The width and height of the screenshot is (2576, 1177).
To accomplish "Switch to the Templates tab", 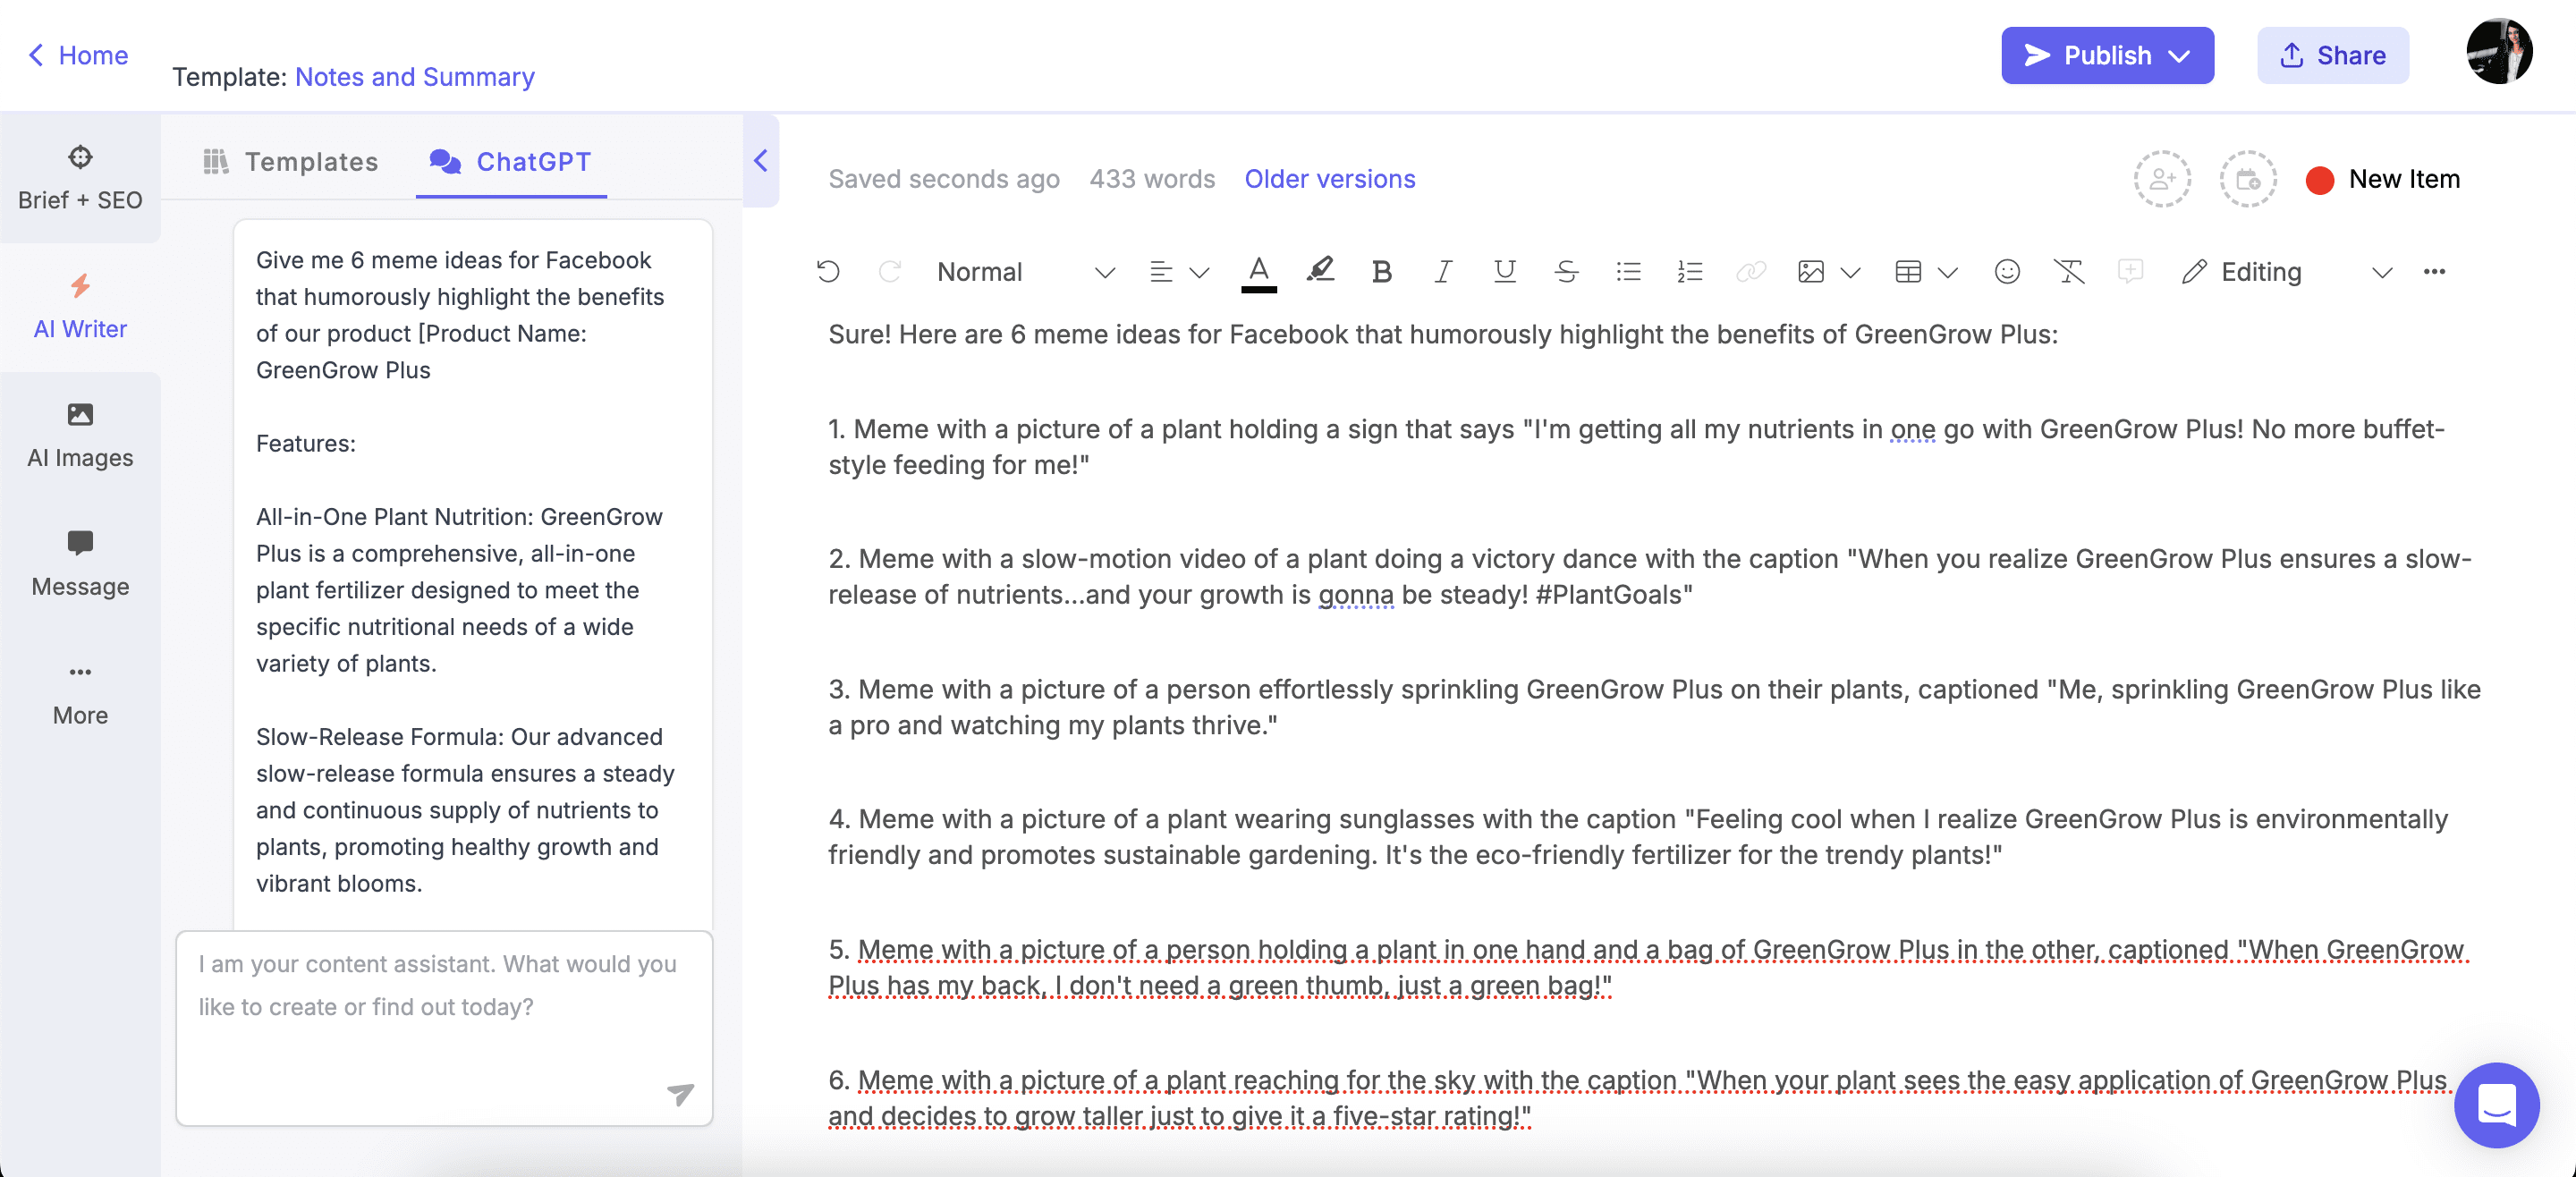I will [x=290, y=162].
